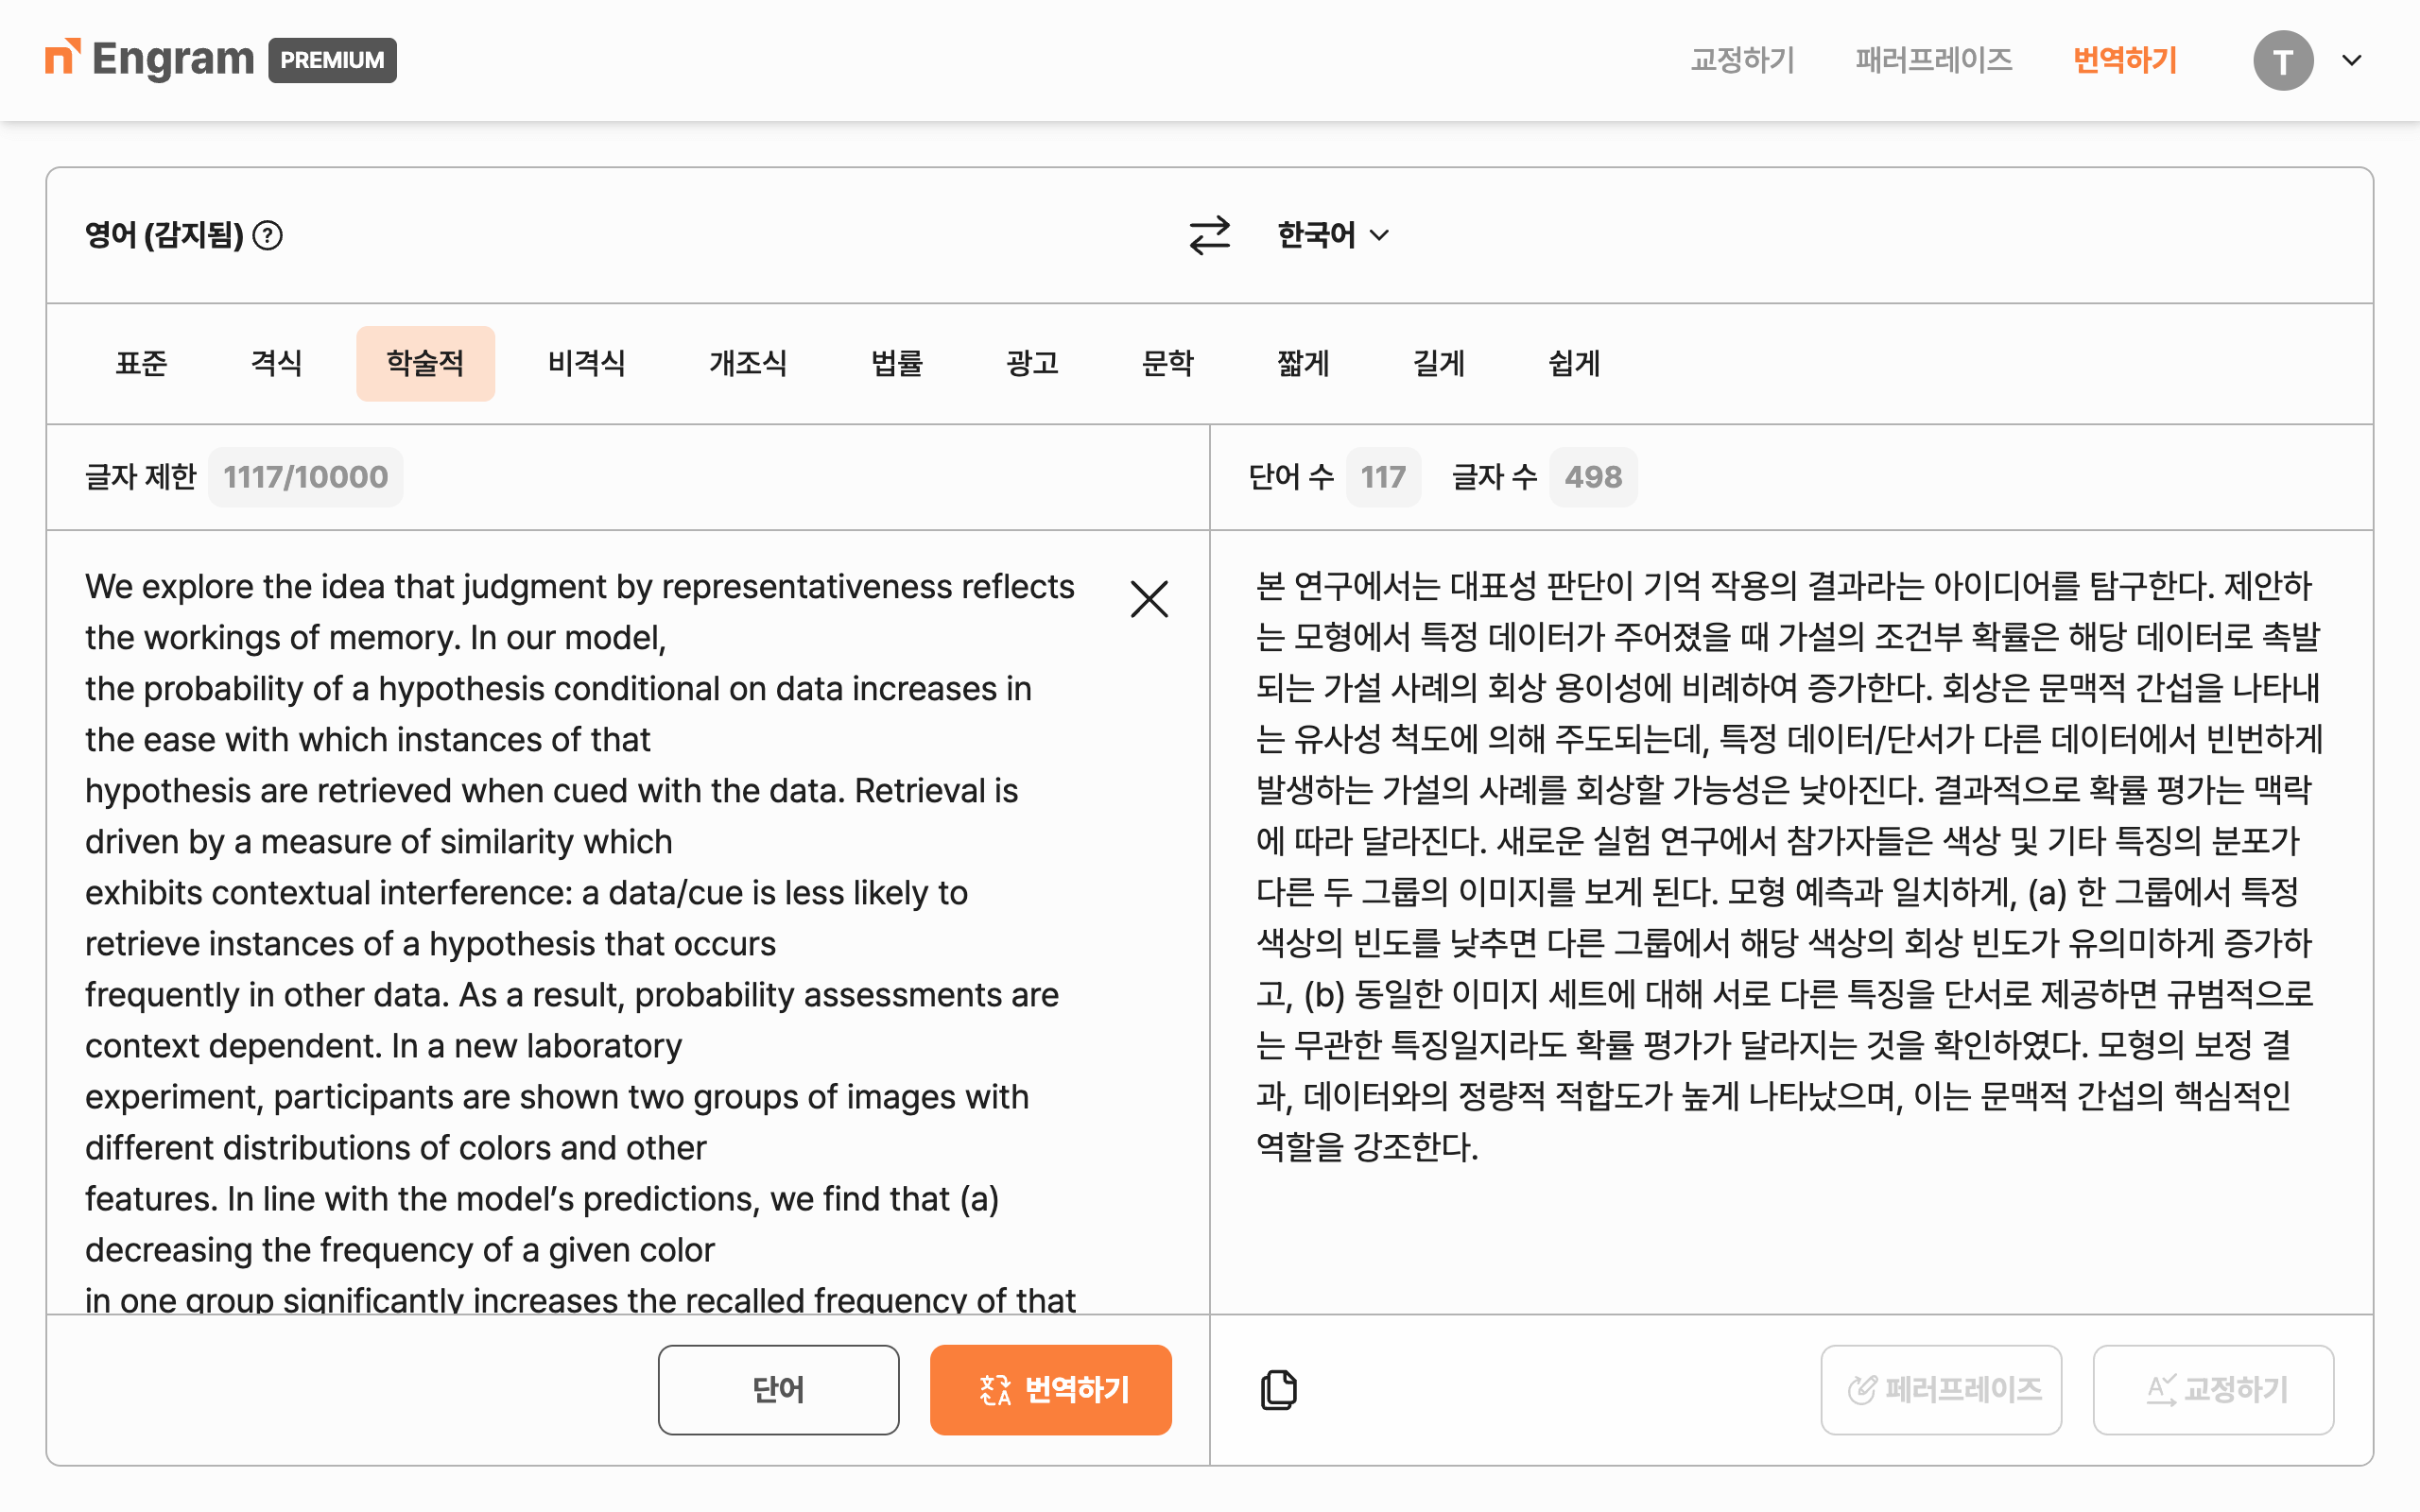Click the T profile avatar
The width and height of the screenshot is (2420, 1512).
2282,60
